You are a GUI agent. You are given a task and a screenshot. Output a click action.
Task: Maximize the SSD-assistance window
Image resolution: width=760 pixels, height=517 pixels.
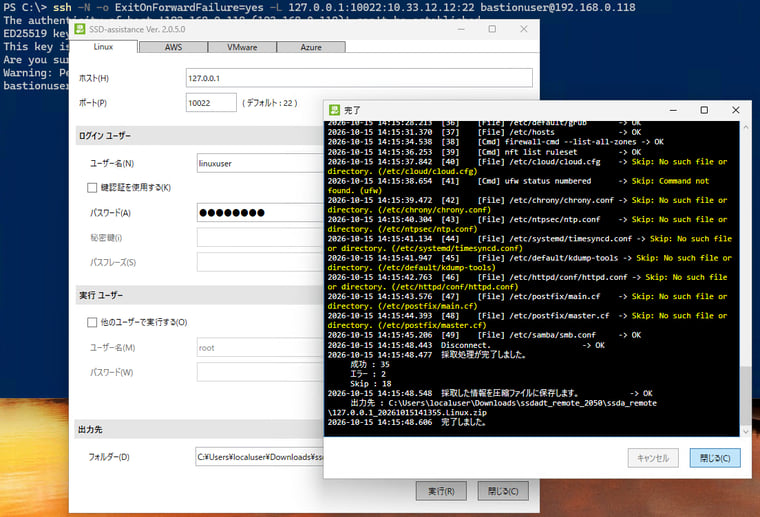coord(492,29)
